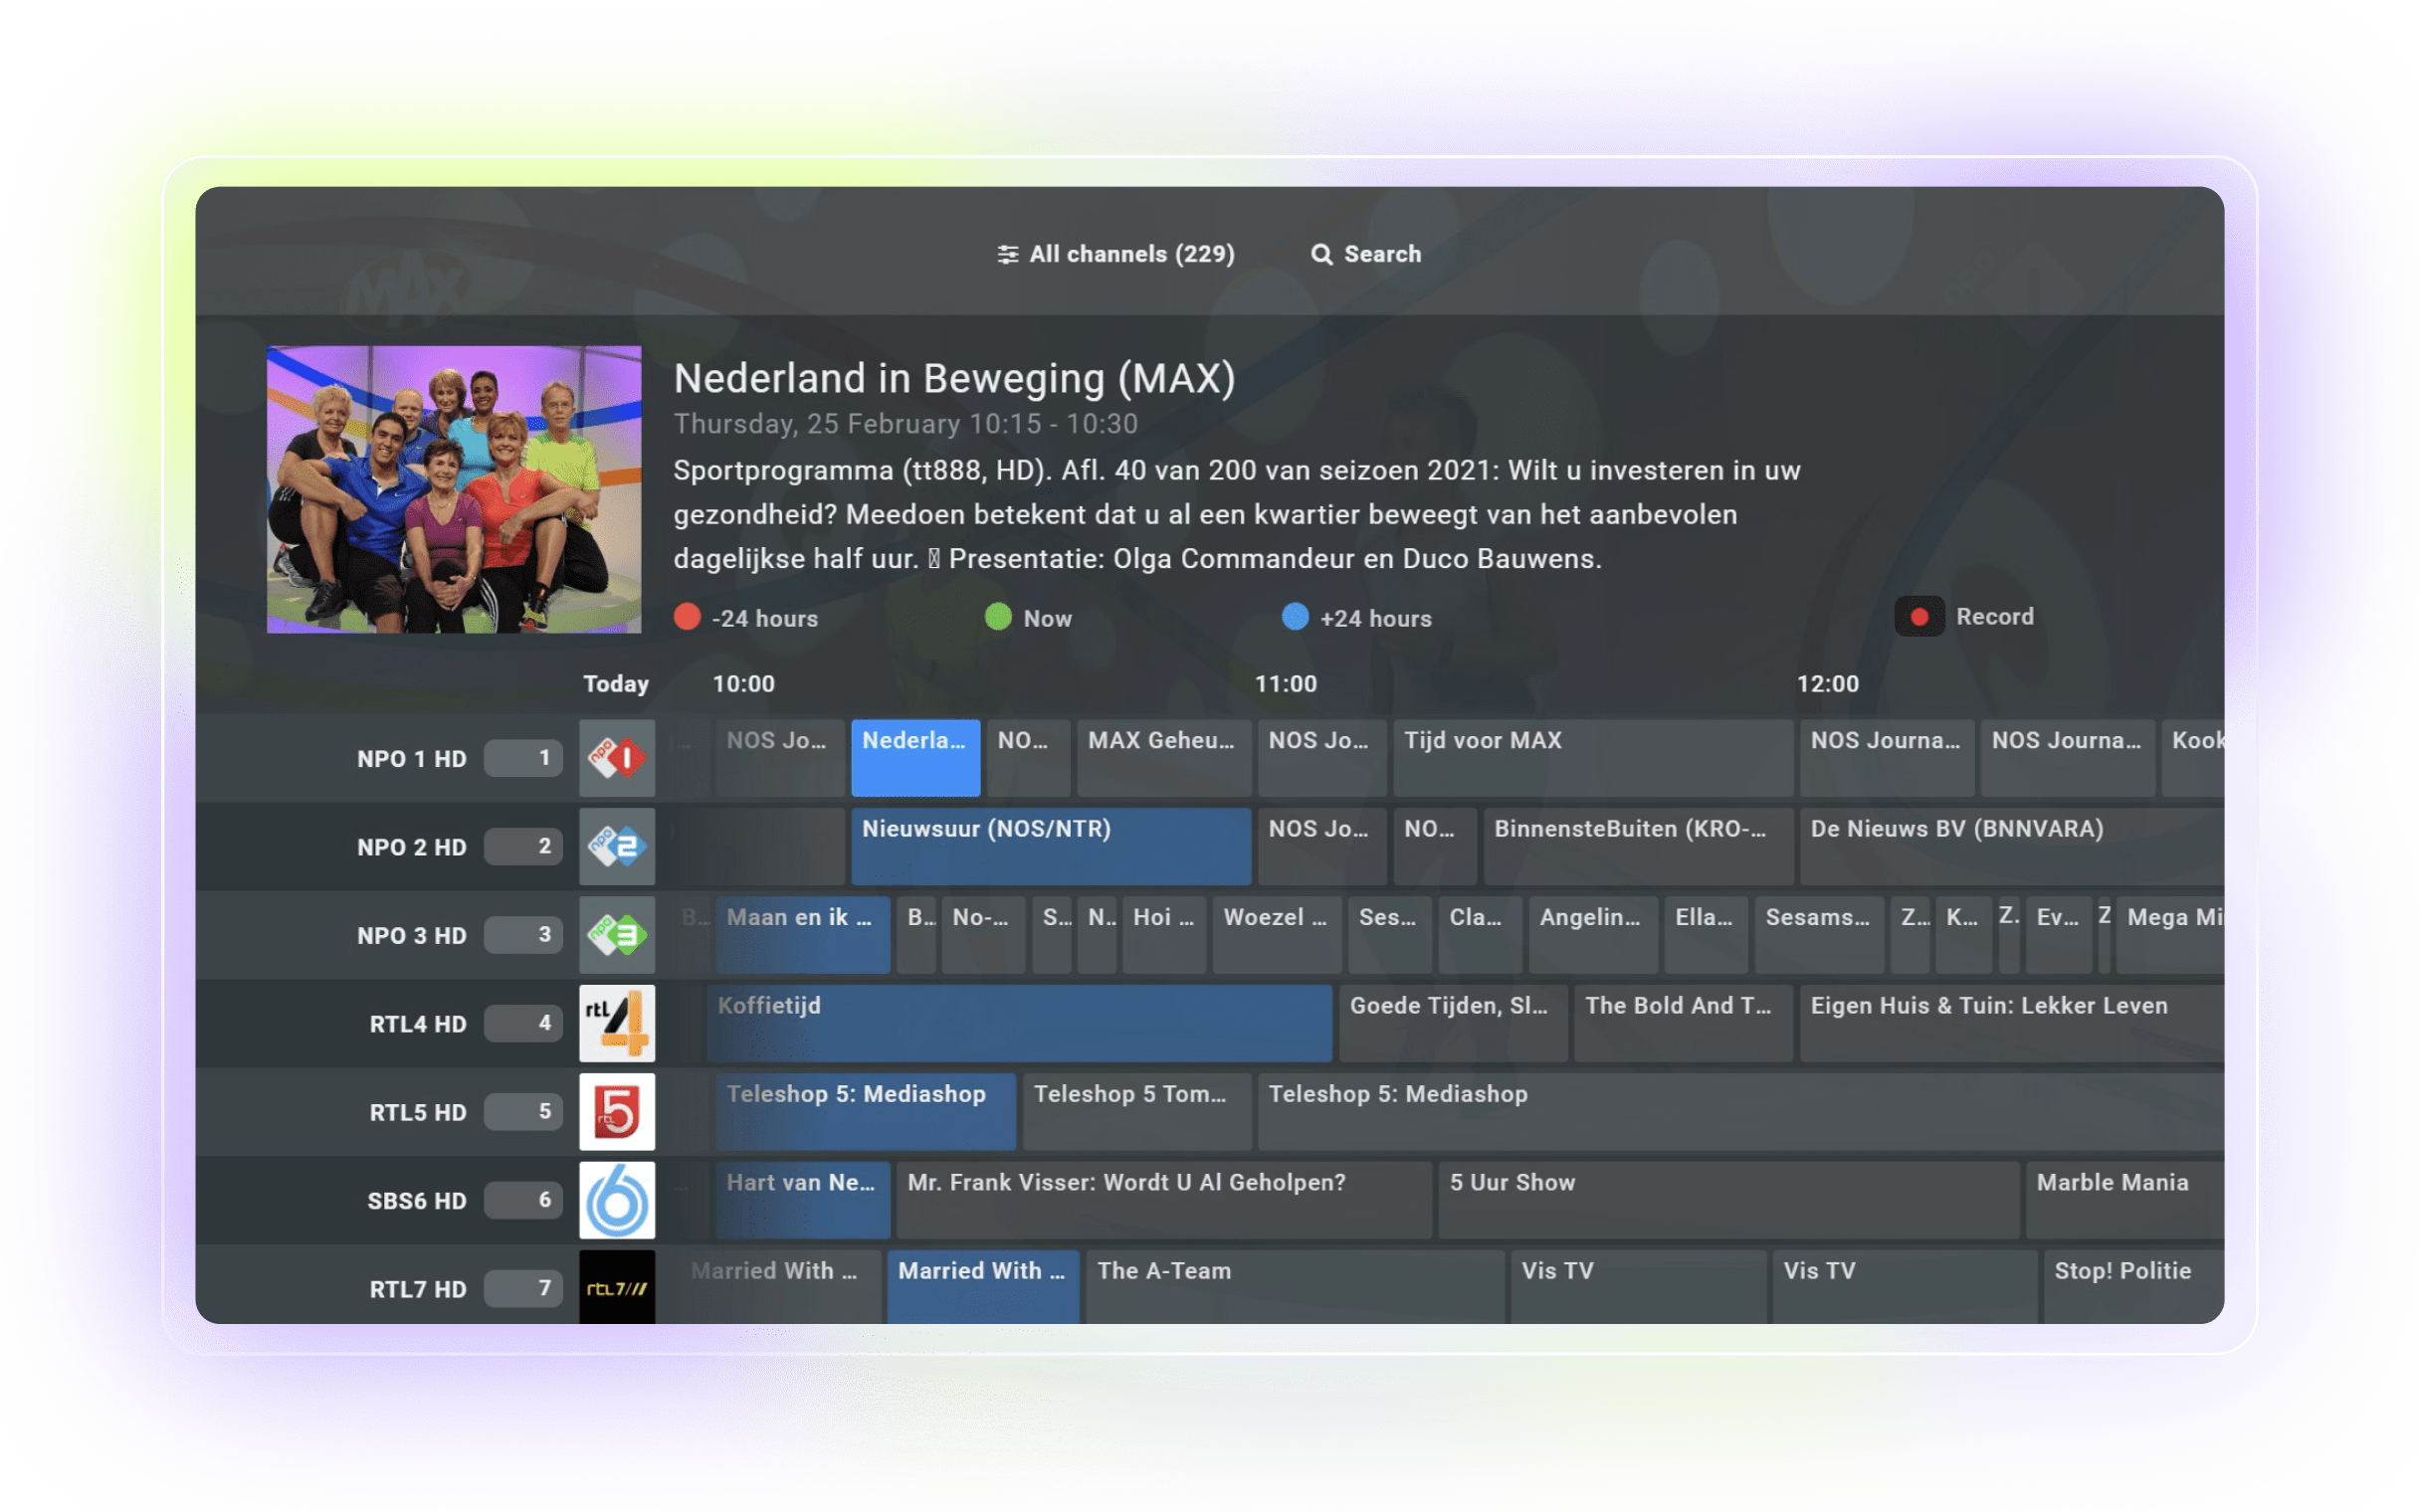Image resolution: width=2420 pixels, height=1512 pixels.
Task: Open the All channels filter icon
Action: pyautogui.click(x=1007, y=254)
